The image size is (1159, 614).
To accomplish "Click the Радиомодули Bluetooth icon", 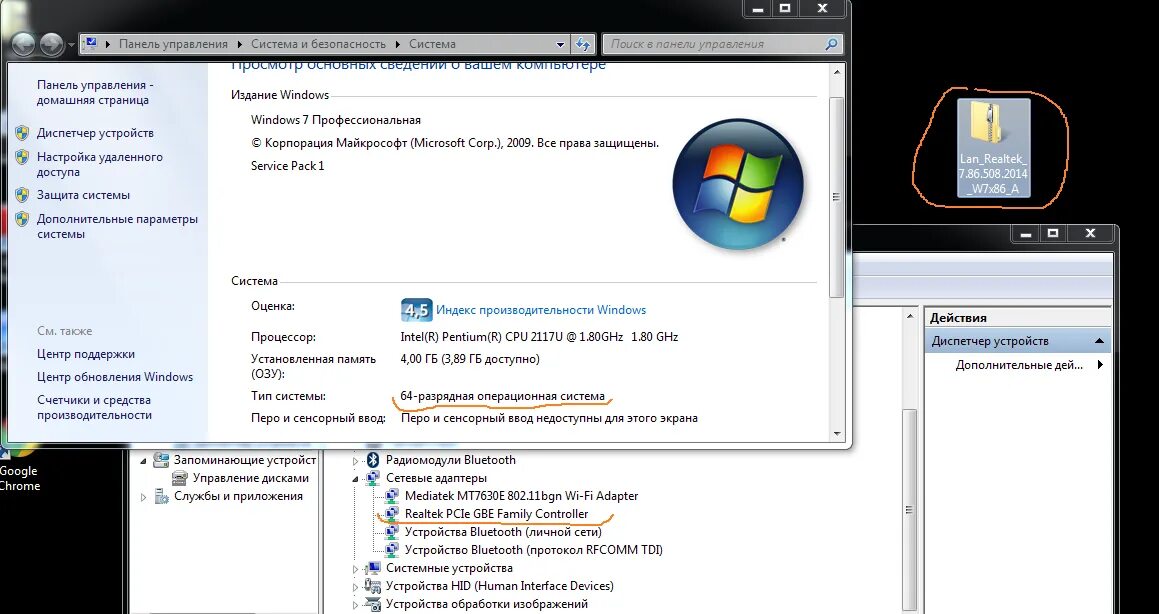I will (x=373, y=460).
